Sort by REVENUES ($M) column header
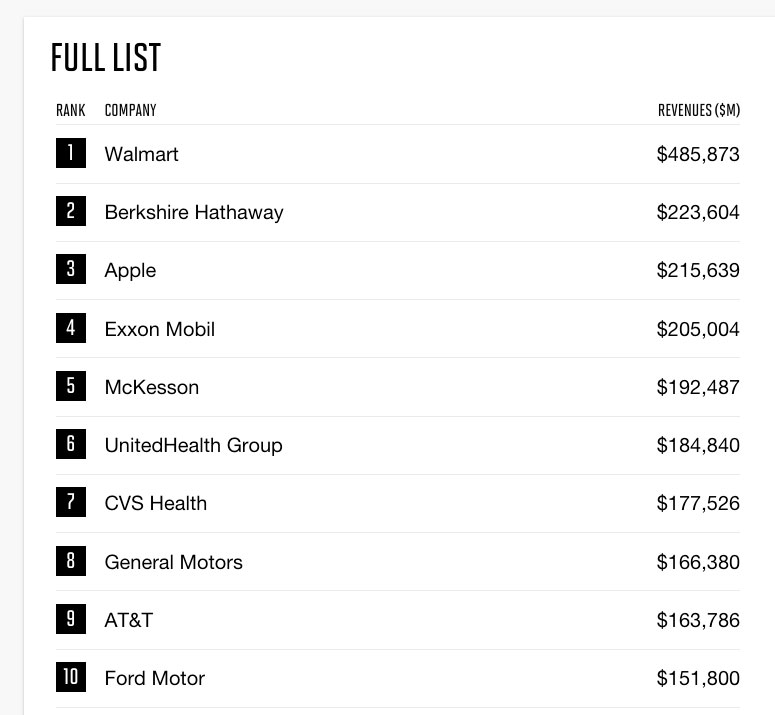Image resolution: width=775 pixels, height=715 pixels. pos(699,110)
